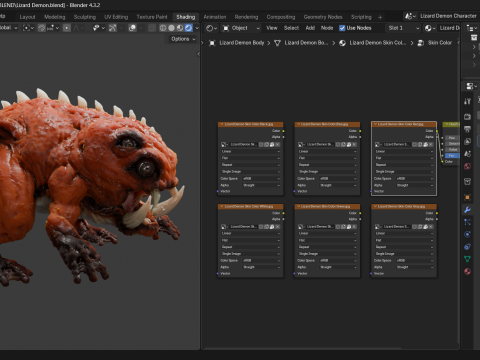The width and height of the screenshot is (480, 360).
Task: Open sRGB color space dropdown in White node
Action: pos(261,260)
